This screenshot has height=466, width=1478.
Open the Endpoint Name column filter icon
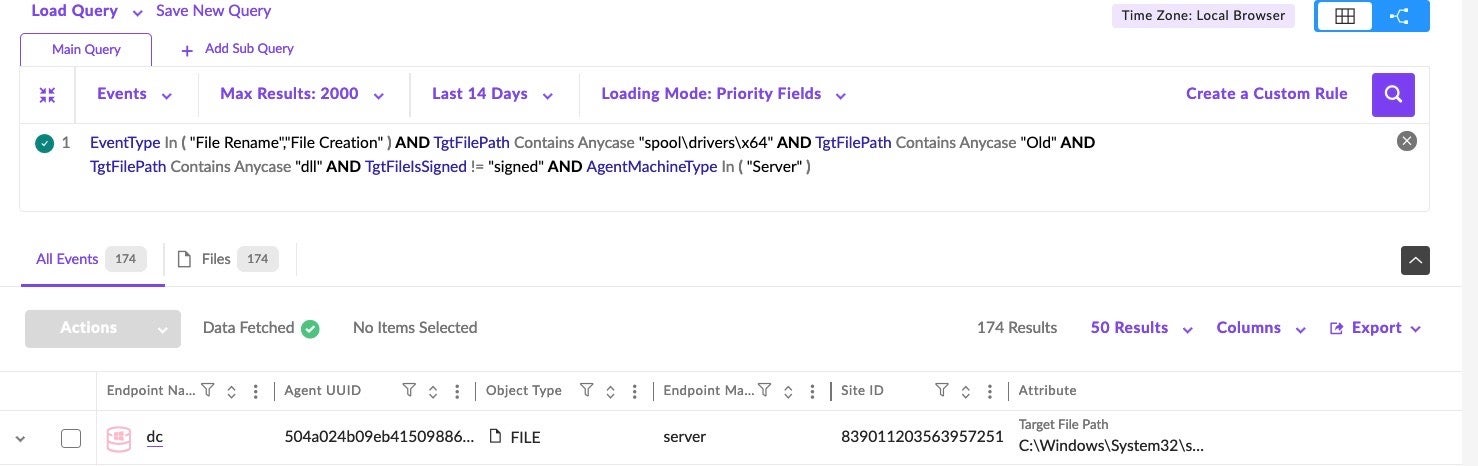click(x=208, y=391)
